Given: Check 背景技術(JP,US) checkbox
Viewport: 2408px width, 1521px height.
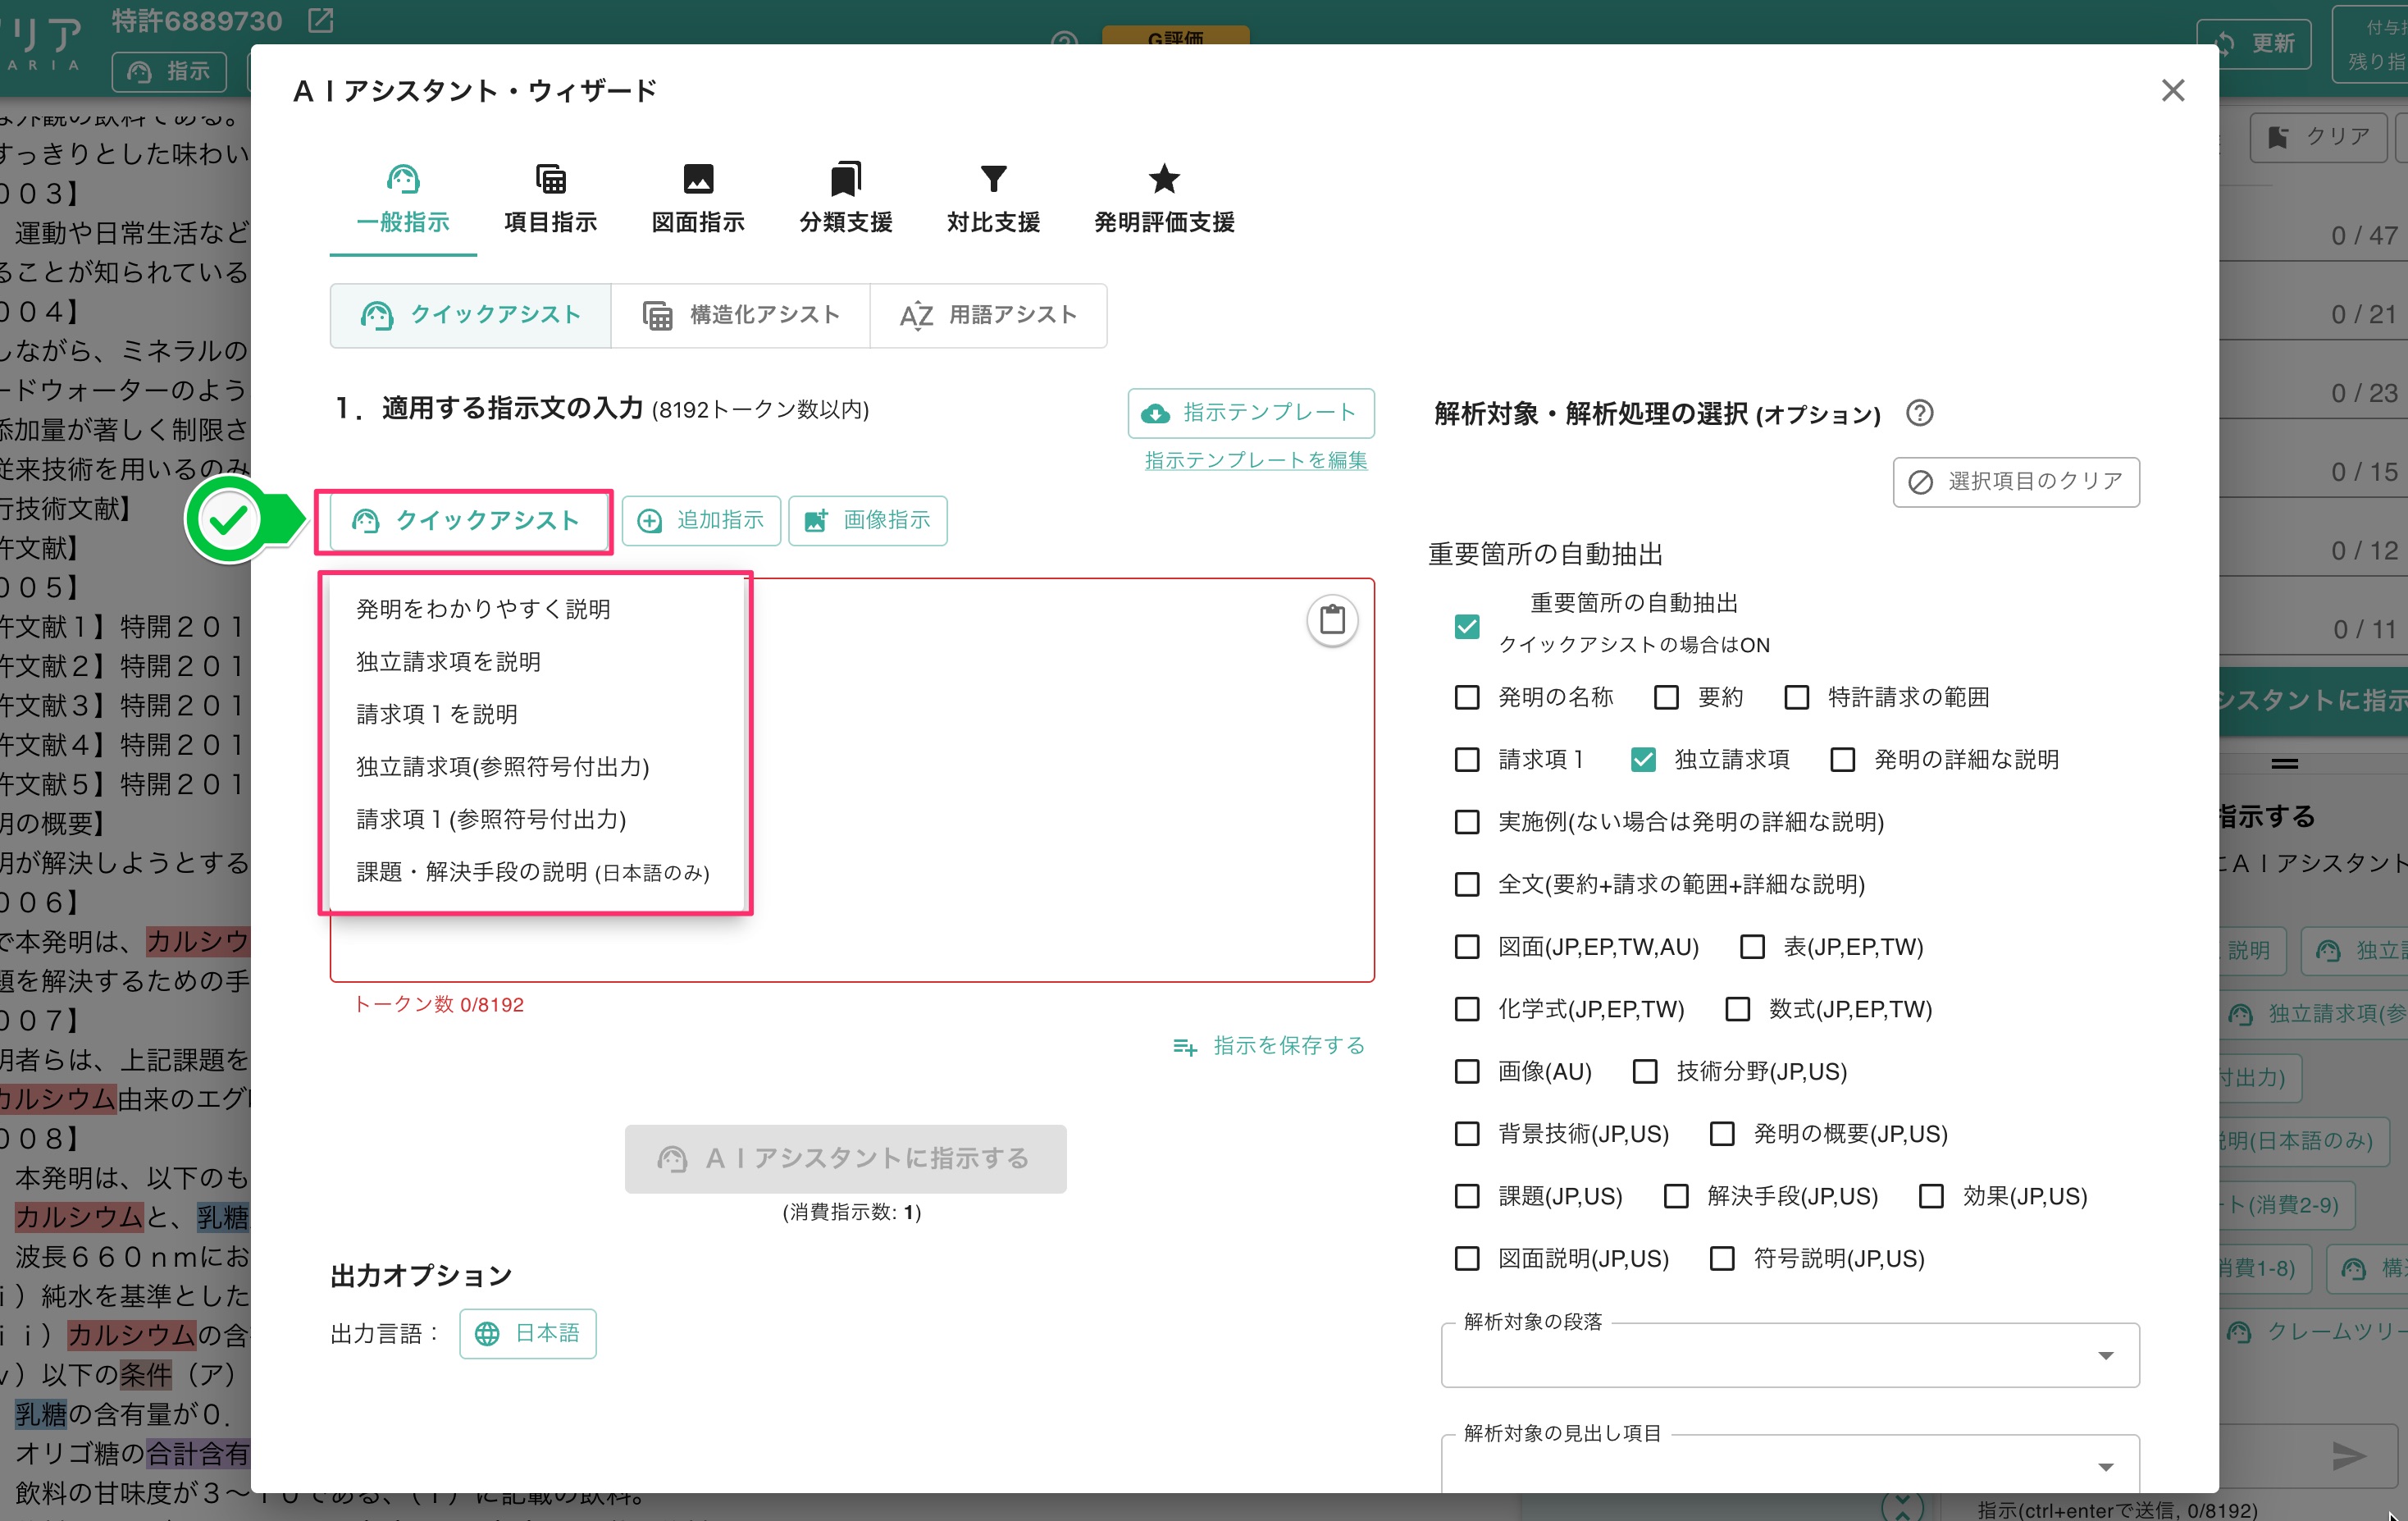Looking at the screenshot, I should [1467, 1134].
